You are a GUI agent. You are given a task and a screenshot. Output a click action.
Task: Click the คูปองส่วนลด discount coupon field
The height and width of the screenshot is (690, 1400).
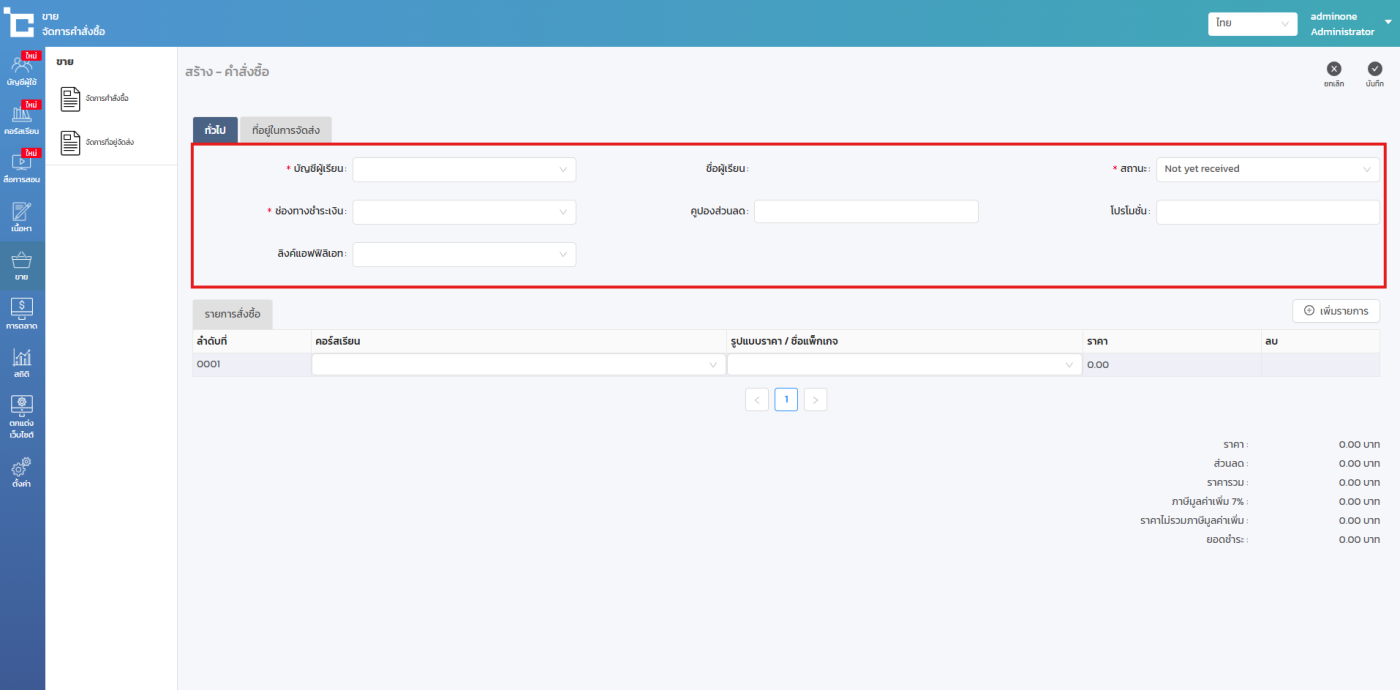pos(866,212)
